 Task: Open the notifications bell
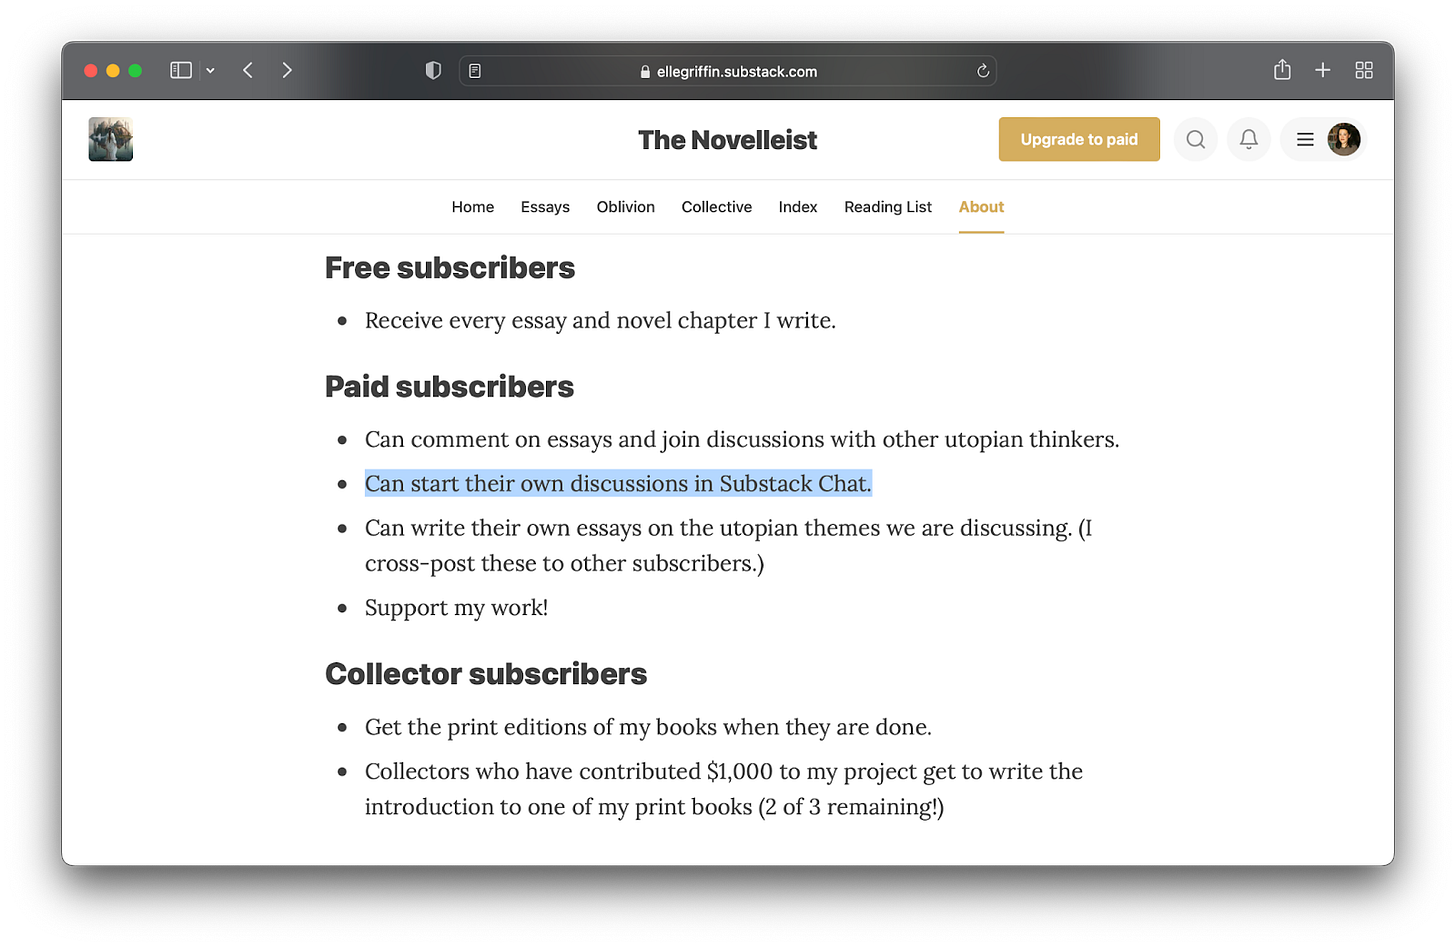(x=1247, y=139)
